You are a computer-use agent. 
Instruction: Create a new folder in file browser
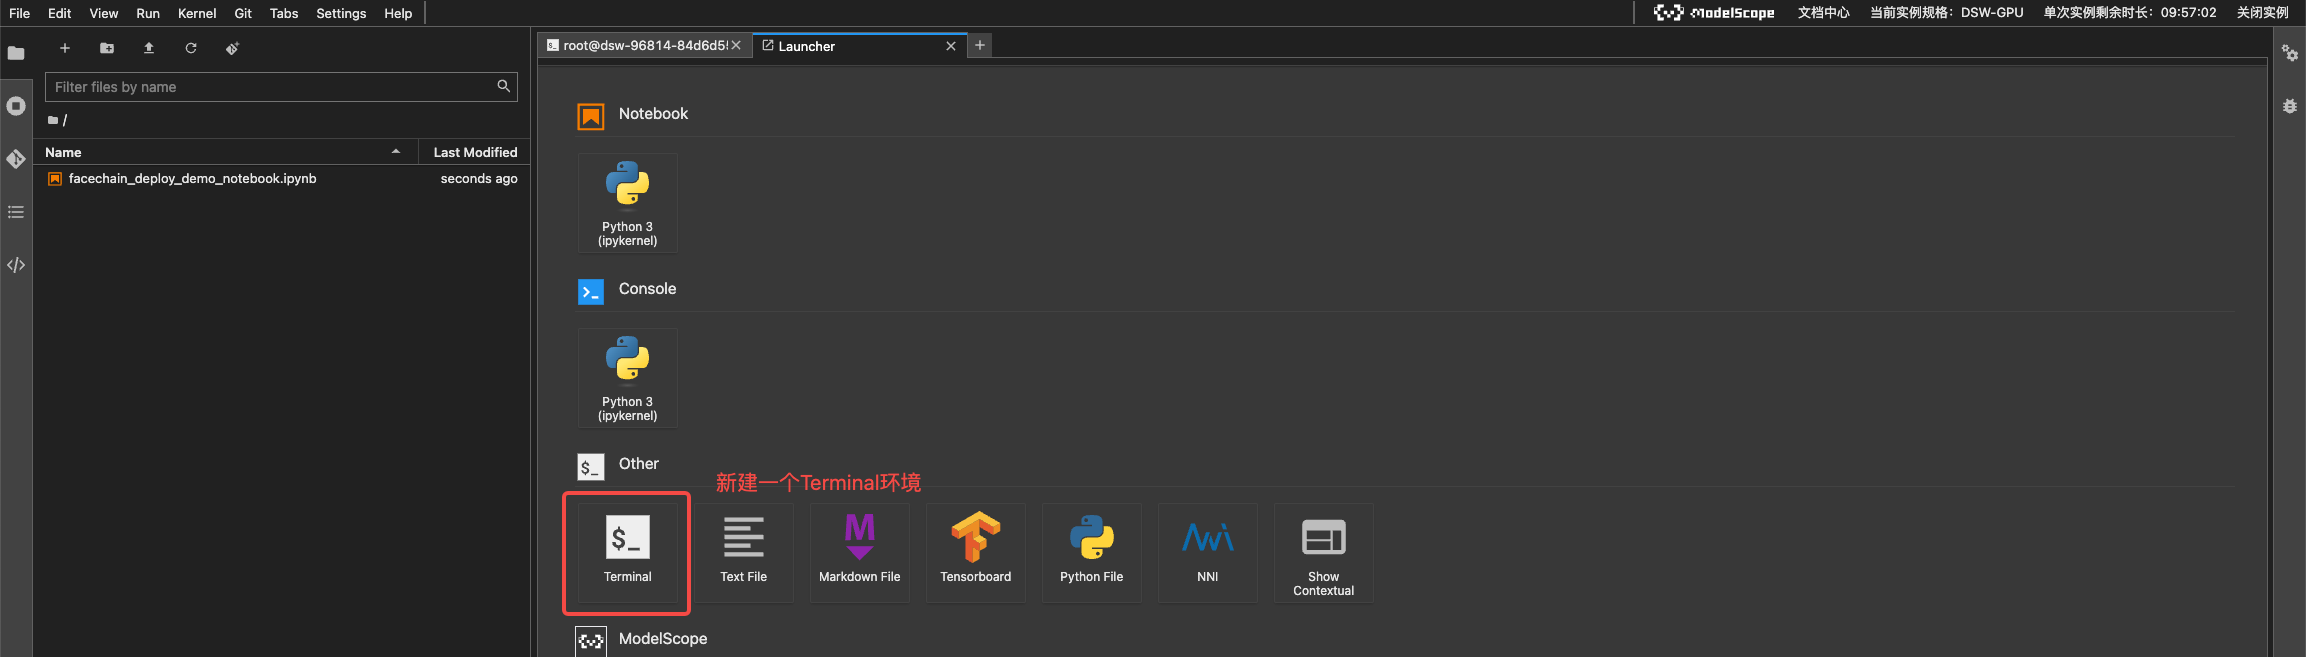pyautogui.click(x=107, y=48)
